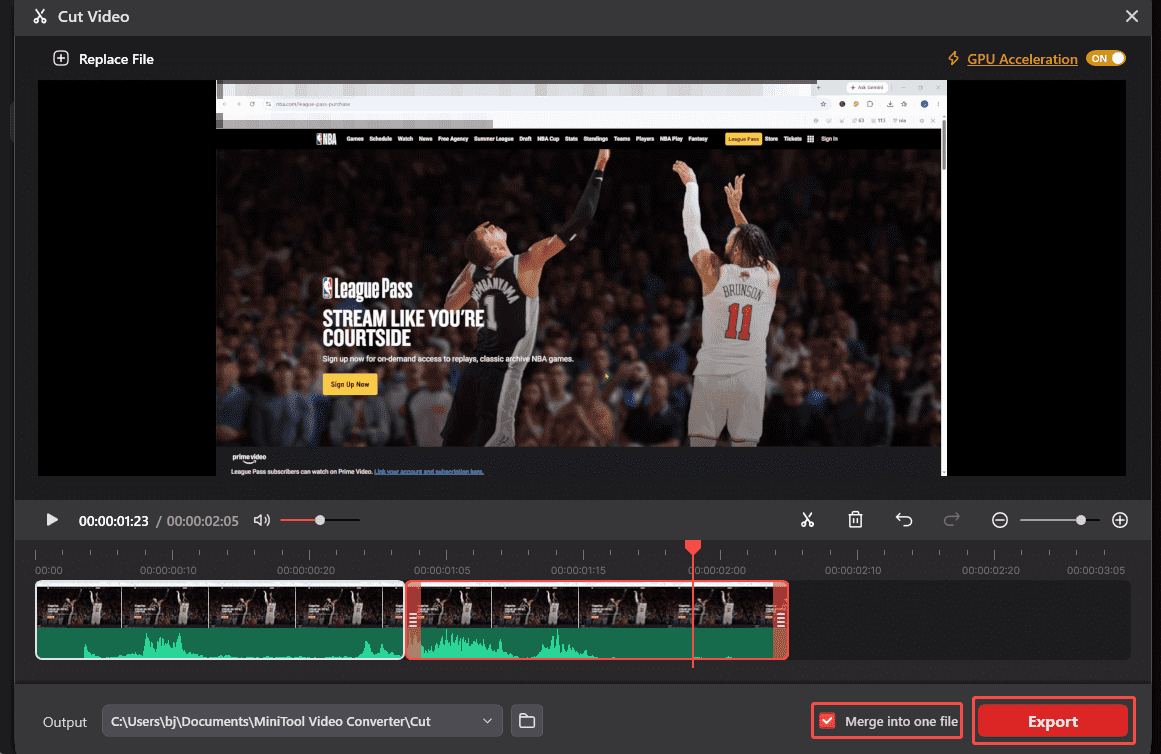This screenshot has width=1161, height=754.
Task: Play the video preview
Action: click(x=52, y=520)
